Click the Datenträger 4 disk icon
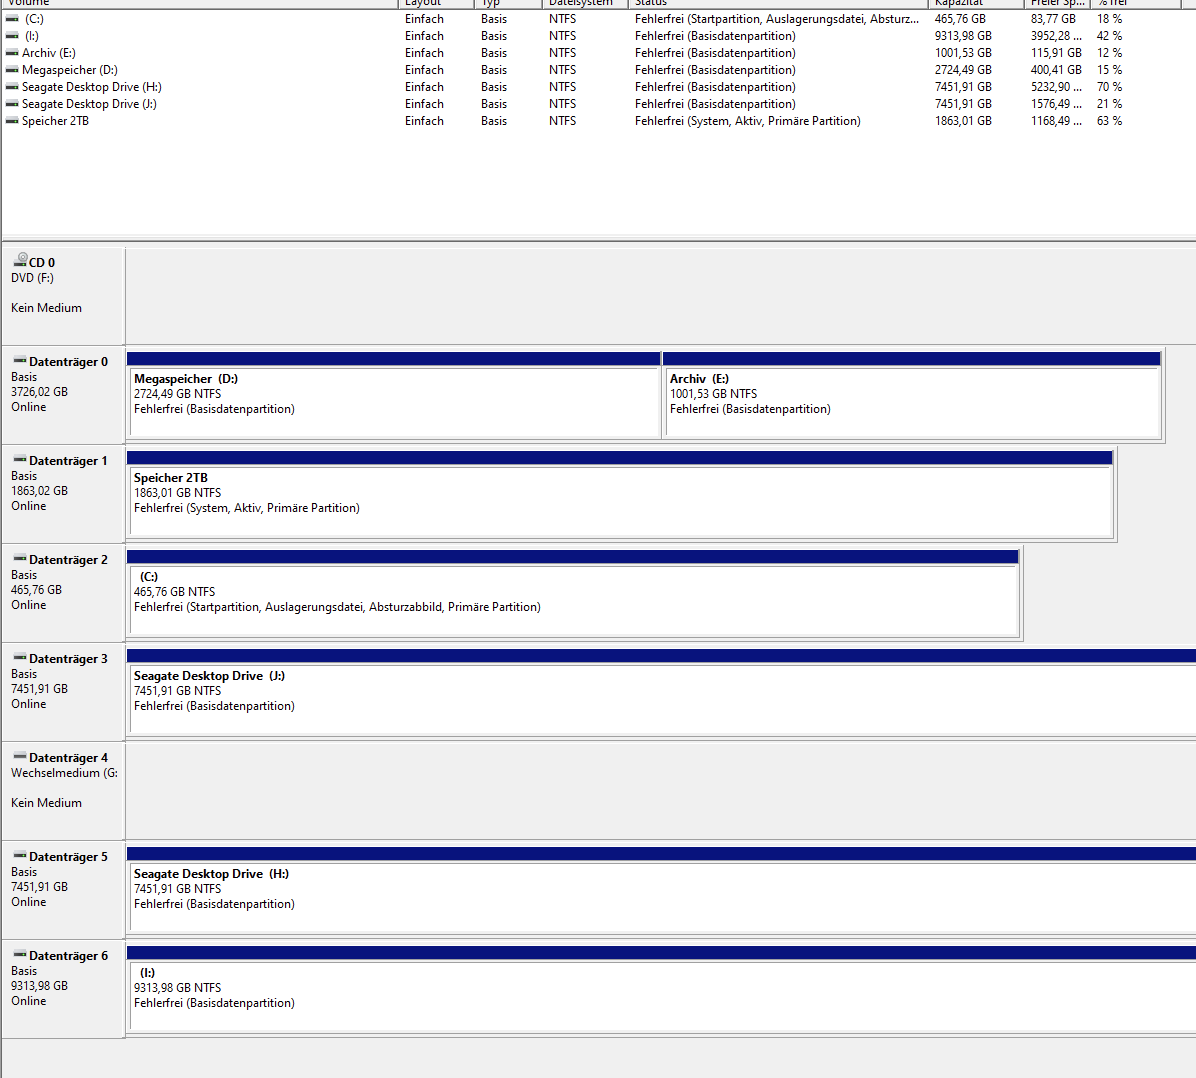Screen dimensions: 1196x1078 pos(20,756)
